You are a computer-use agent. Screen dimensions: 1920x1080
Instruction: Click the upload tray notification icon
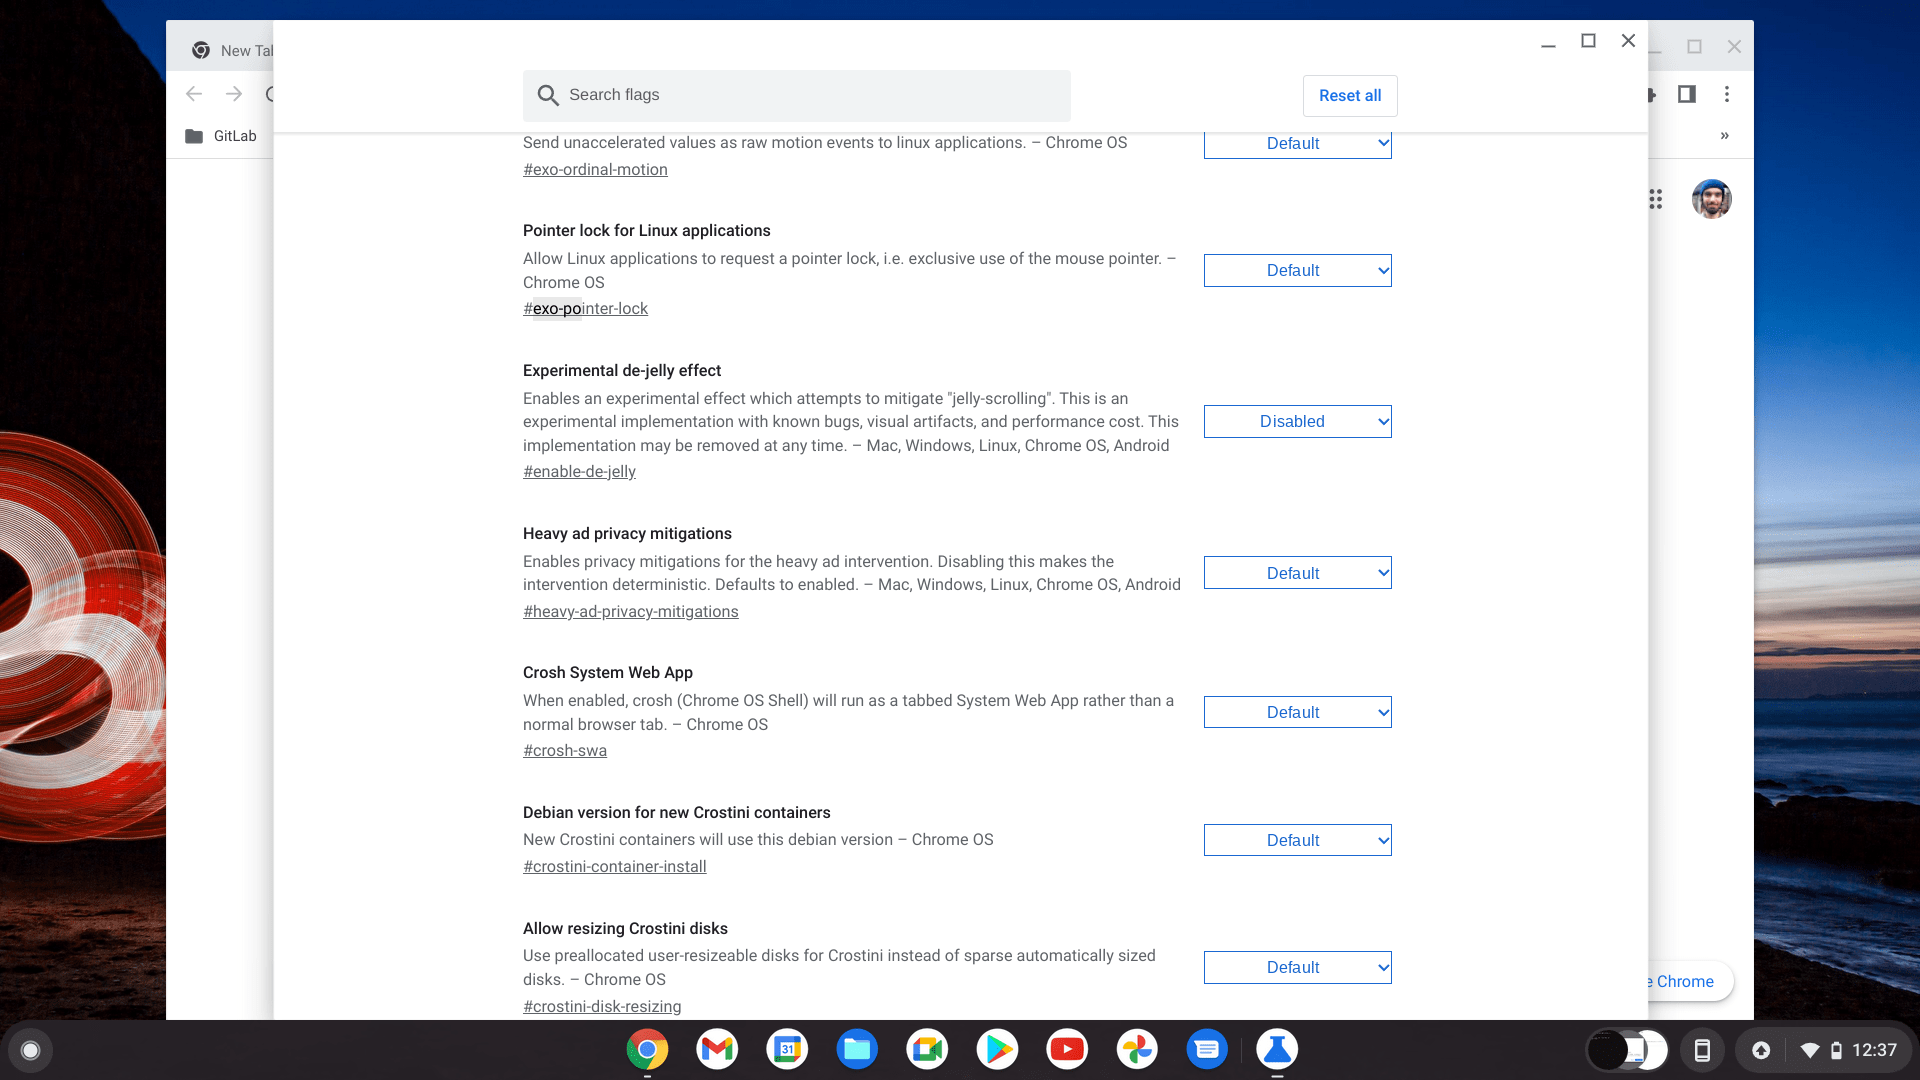coord(1761,1050)
